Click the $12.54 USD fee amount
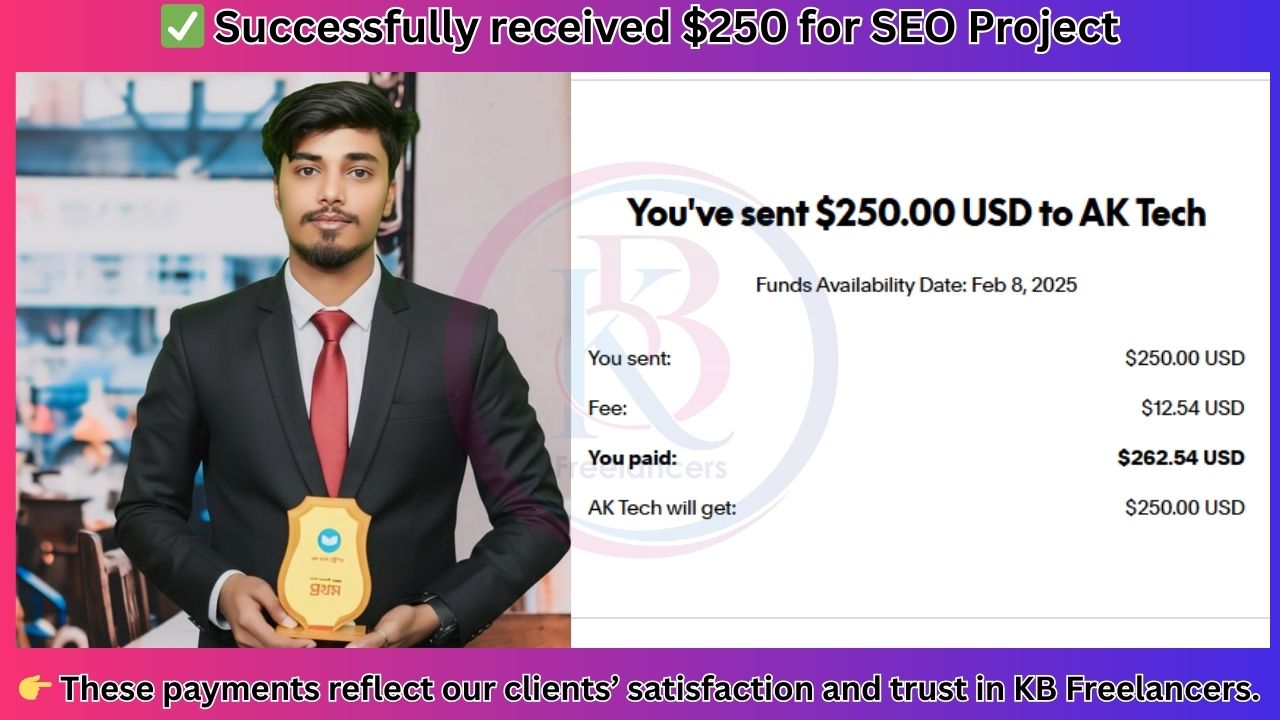 [1192, 408]
